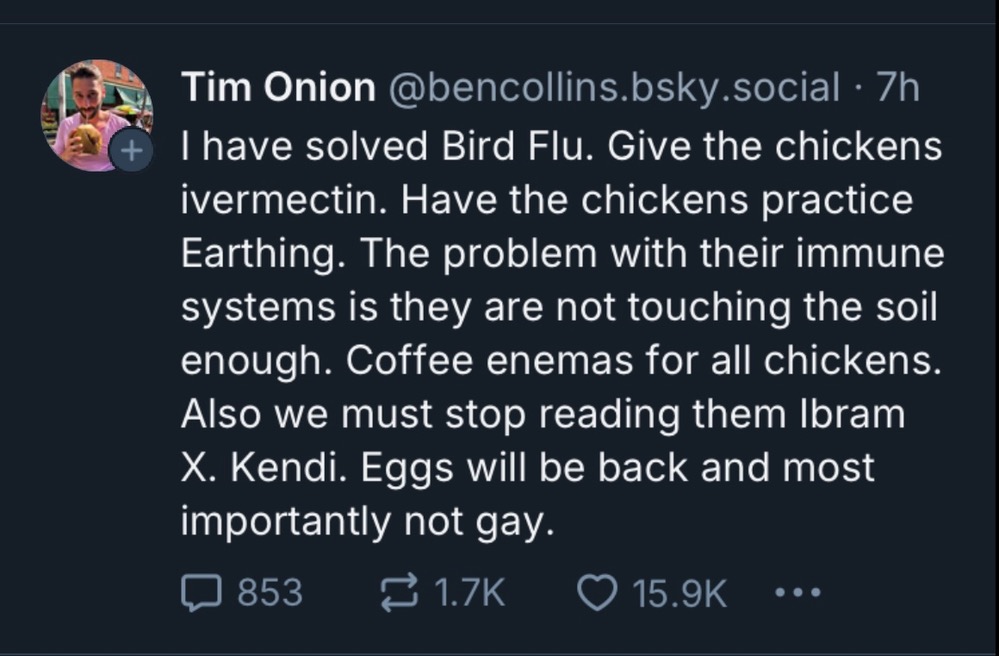The width and height of the screenshot is (999, 656).
Task: Open the three-dot more options menu
Action: tap(798, 593)
